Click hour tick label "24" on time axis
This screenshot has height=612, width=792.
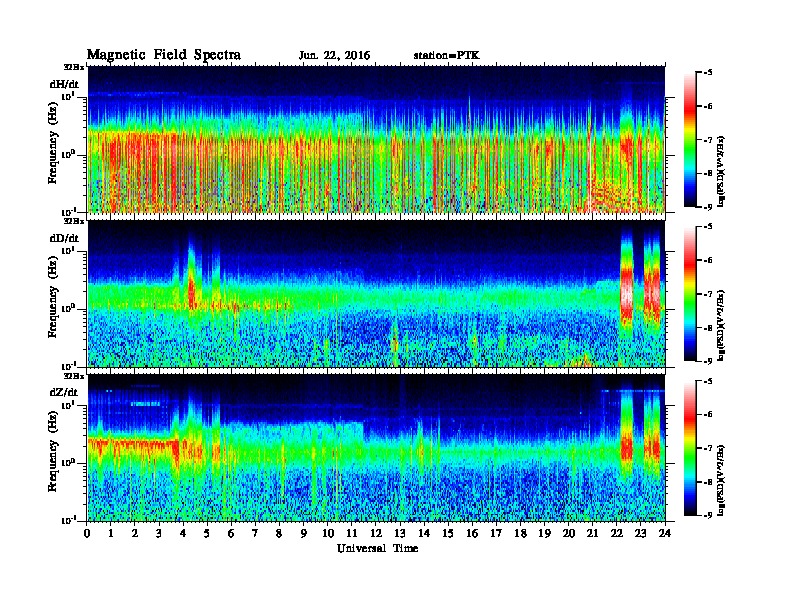click(665, 533)
